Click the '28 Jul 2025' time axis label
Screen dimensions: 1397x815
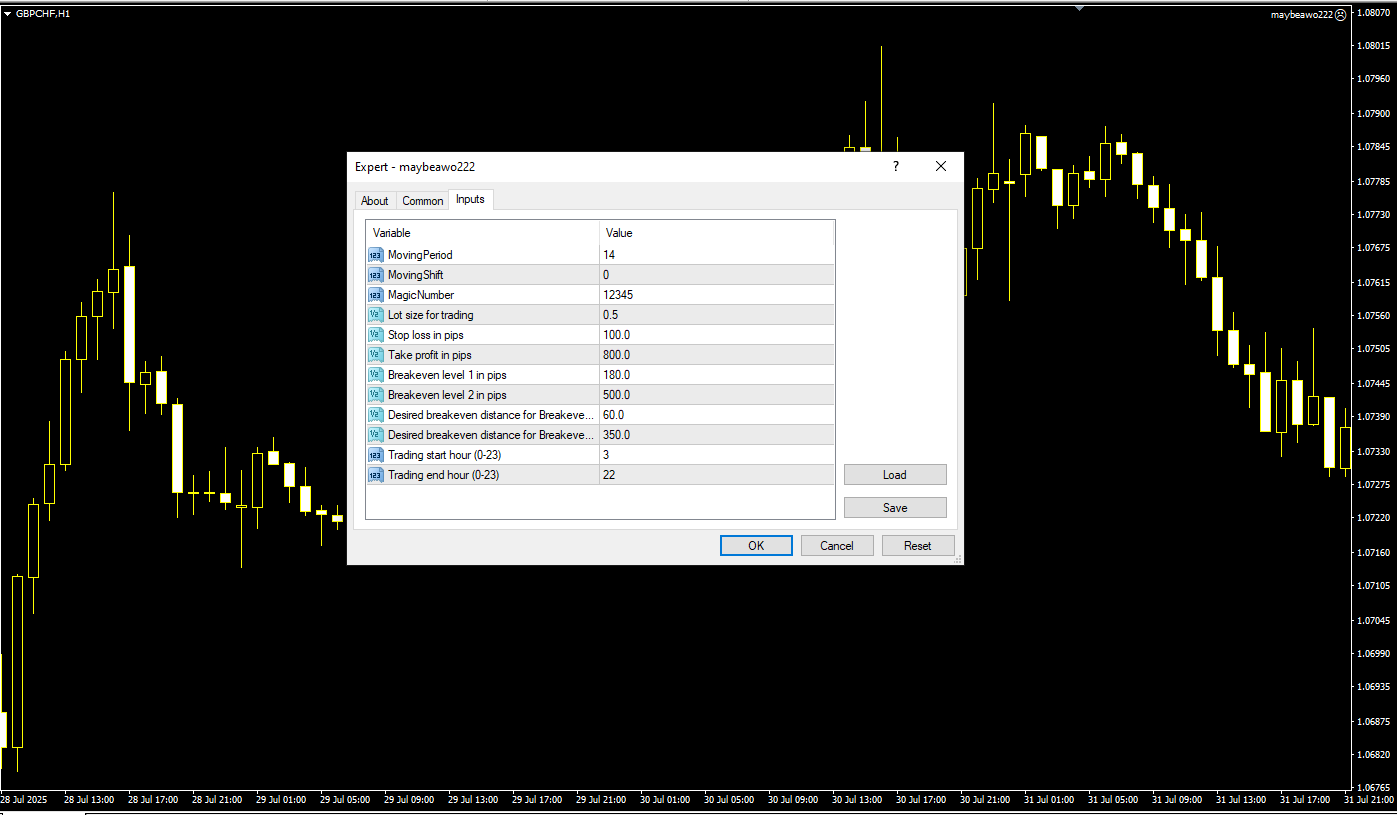(x=24, y=800)
